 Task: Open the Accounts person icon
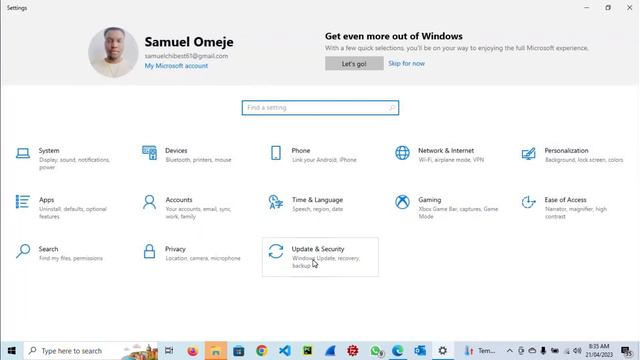(149, 202)
